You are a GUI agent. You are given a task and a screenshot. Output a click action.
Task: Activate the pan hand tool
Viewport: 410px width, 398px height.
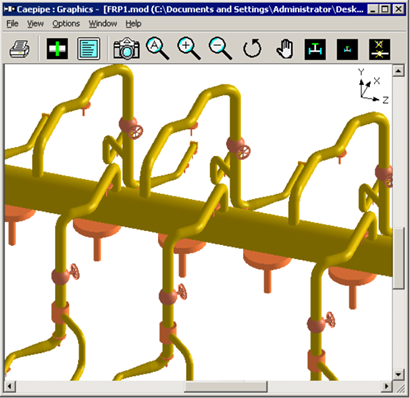285,49
